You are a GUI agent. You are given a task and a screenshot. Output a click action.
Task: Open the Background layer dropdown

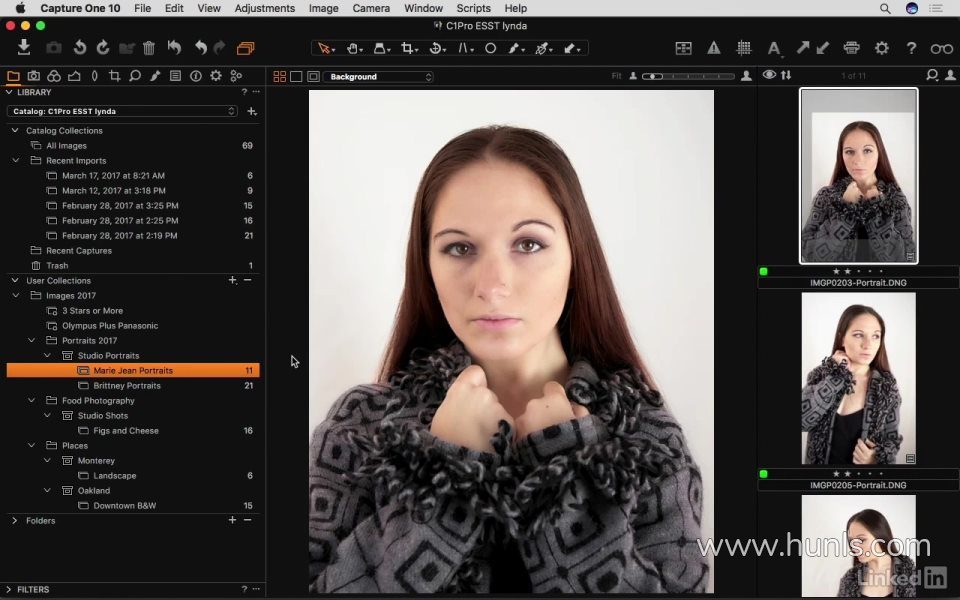[378, 77]
